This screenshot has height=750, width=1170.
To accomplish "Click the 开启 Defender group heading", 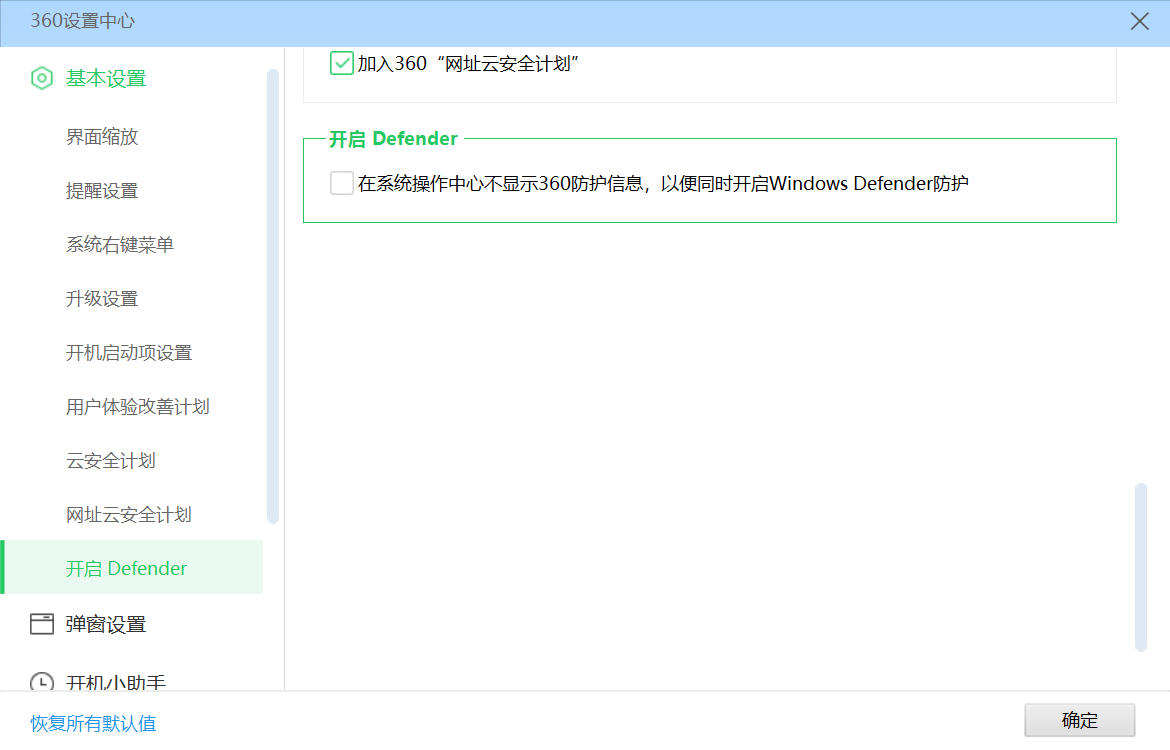I will (x=393, y=139).
